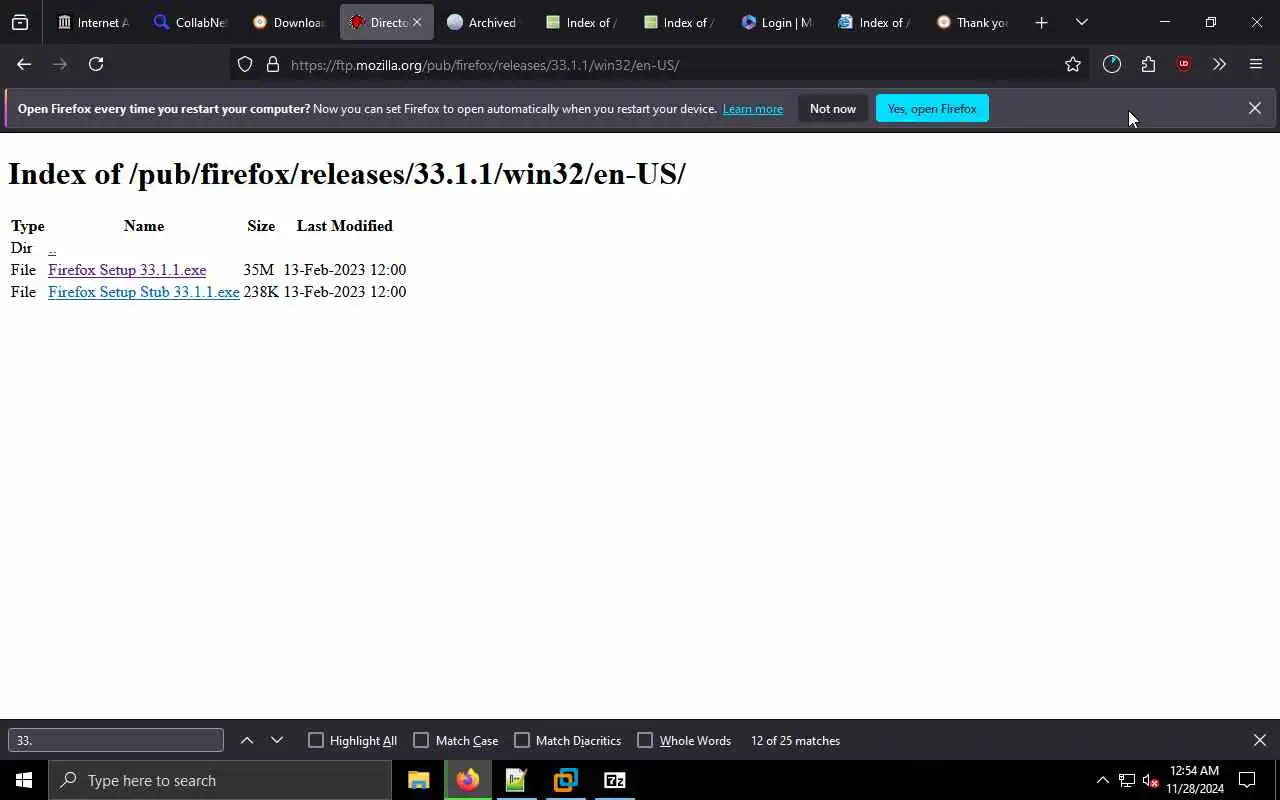Open Firefox View from the tab bar
1280x800 pixels.
pyautogui.click(x=20, y=22)
